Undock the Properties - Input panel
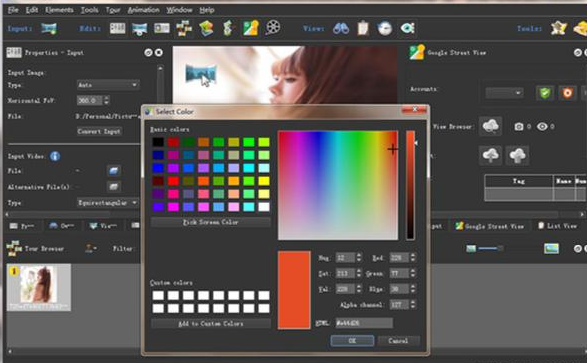The height and width of the screenshot is (363, 587). pos(148,53)
